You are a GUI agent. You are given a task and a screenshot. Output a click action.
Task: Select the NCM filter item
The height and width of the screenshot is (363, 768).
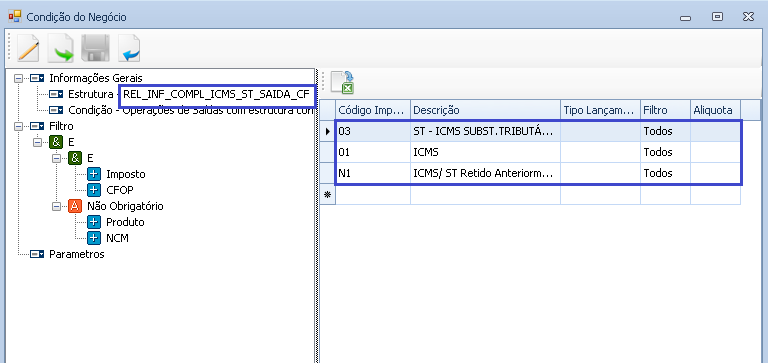pyautogui.click(x=118, y=239)
